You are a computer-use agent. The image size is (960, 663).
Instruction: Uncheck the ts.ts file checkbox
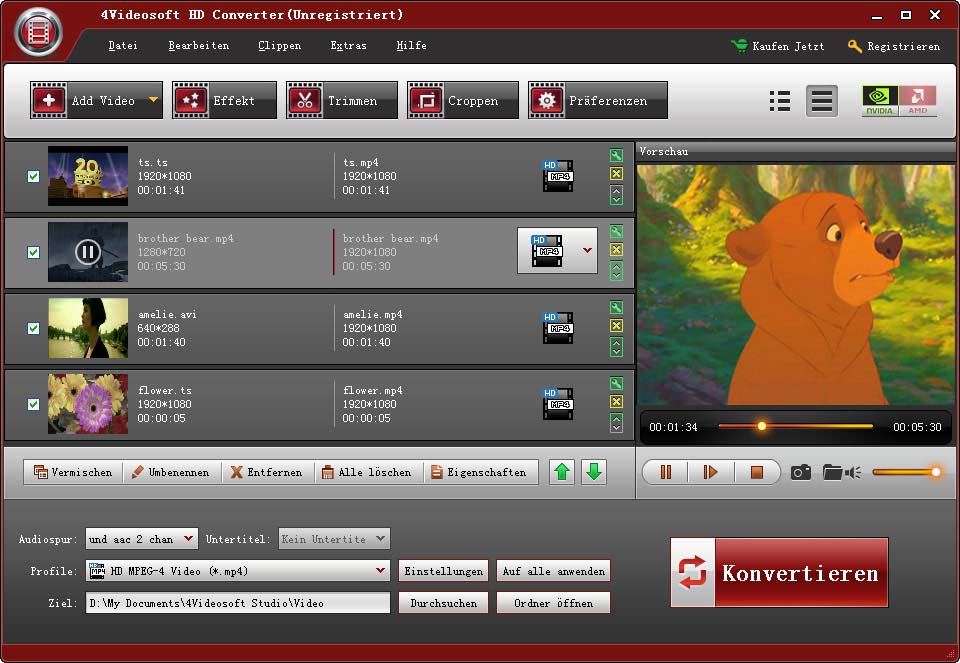(34, 176)
